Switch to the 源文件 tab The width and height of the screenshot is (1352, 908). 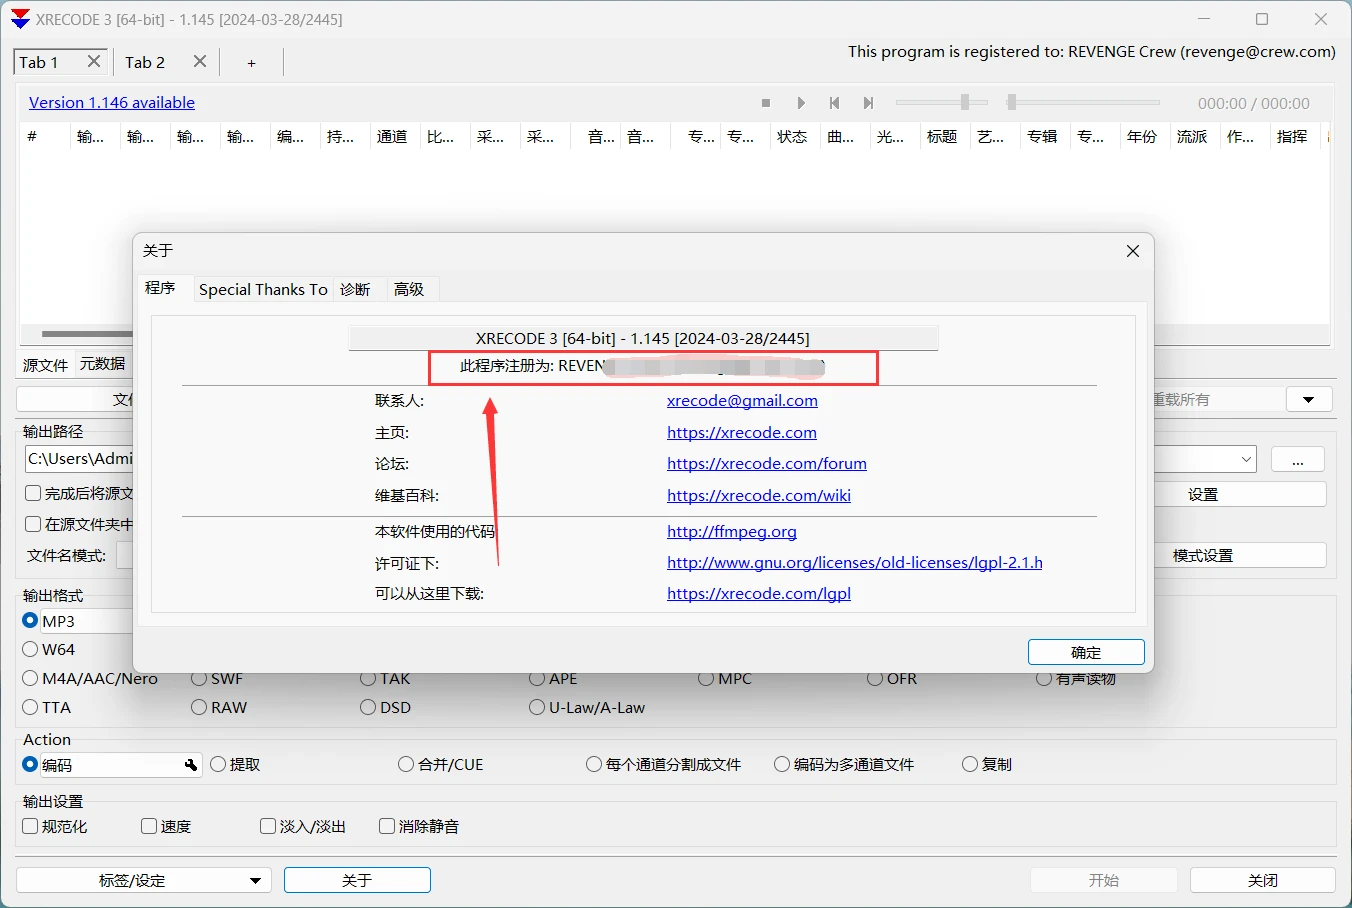coord(46,365)
